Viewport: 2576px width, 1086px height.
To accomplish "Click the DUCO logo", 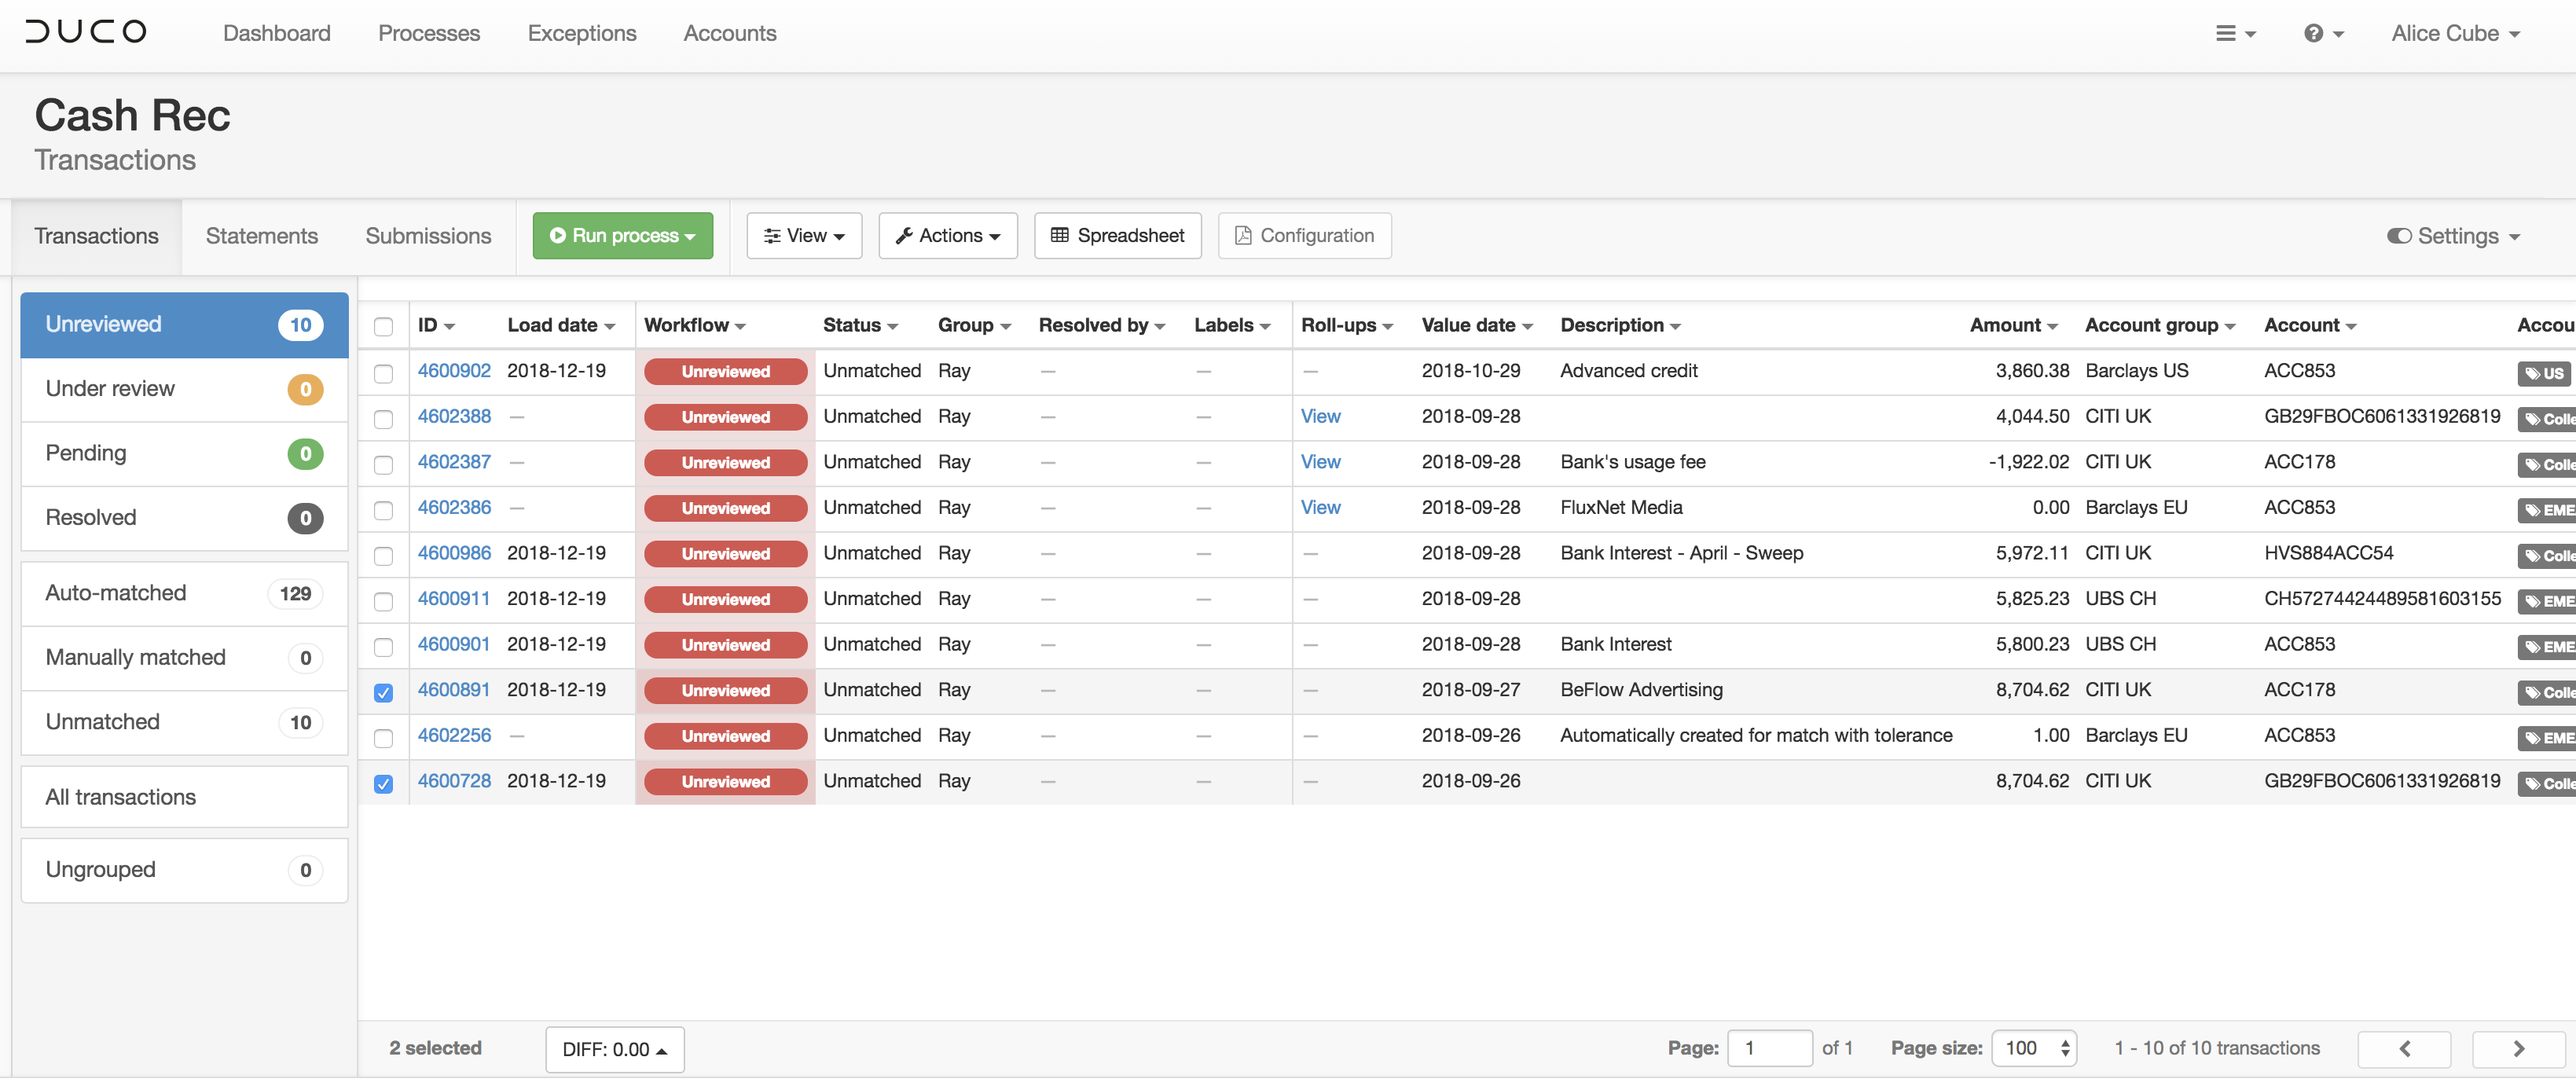I will tap(86, 32).
